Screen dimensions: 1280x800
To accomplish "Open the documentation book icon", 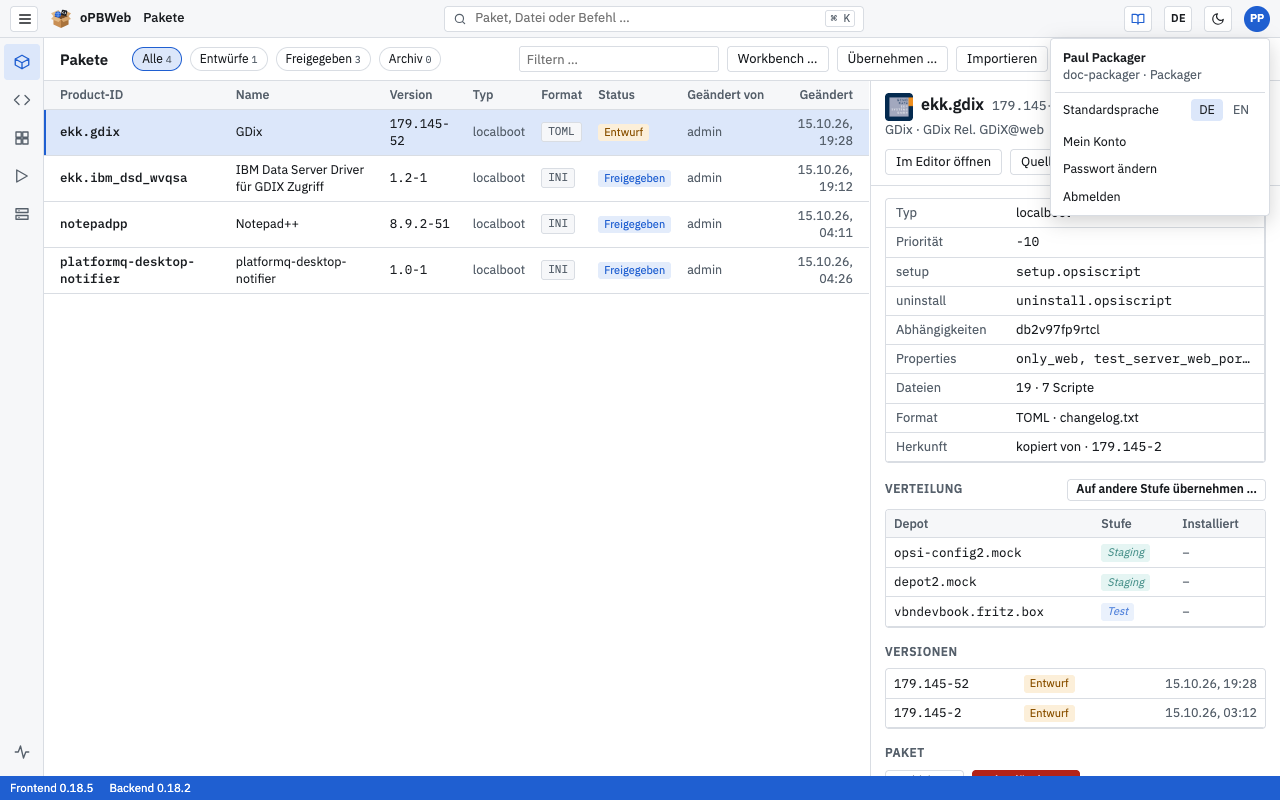I will (1138, 18).
